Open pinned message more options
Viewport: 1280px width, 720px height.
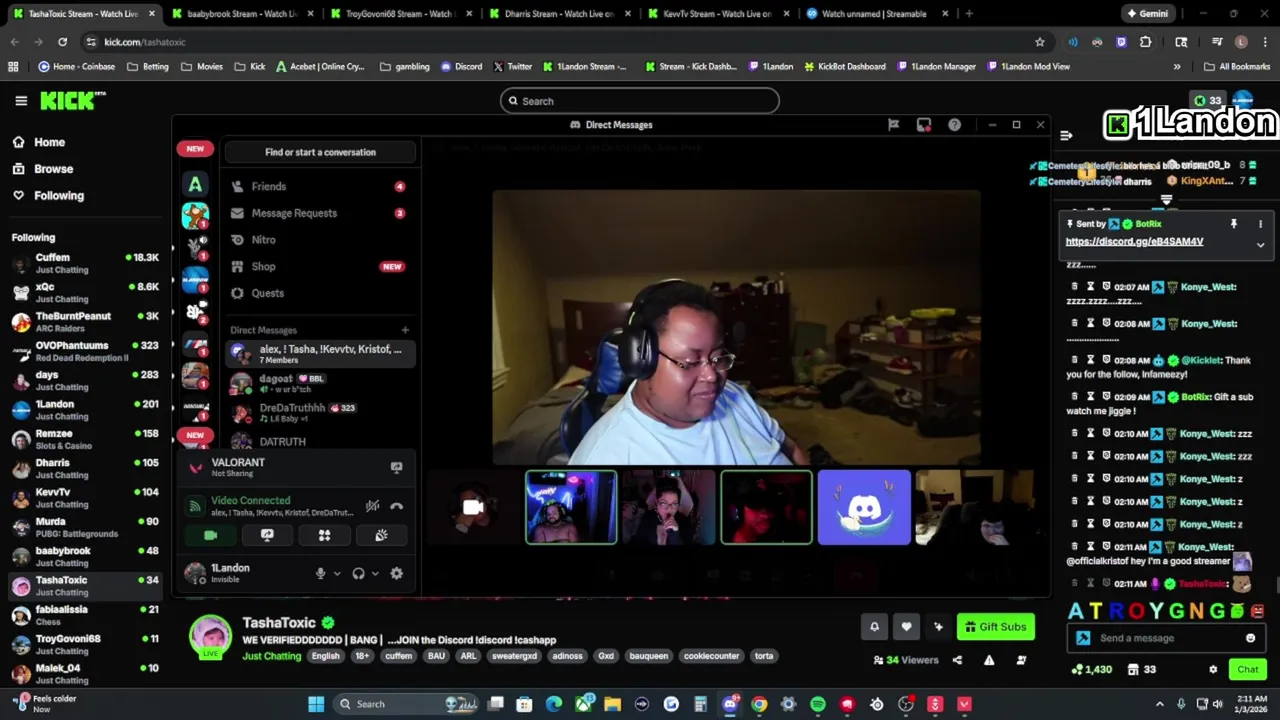(1260, 224)
